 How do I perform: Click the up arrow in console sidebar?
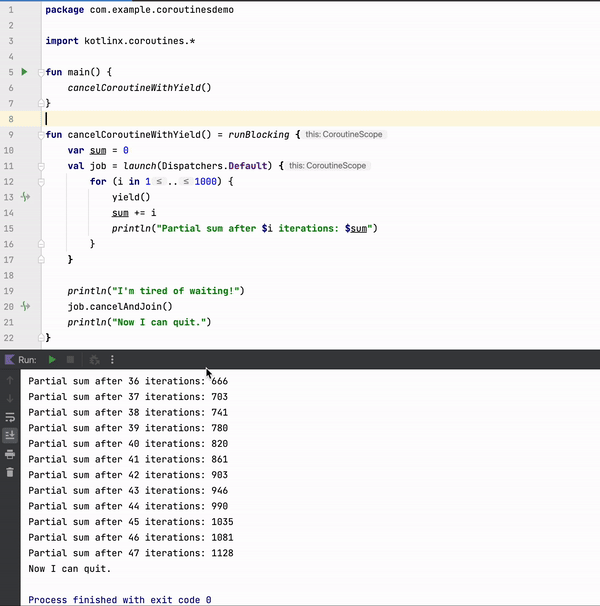pyautogui.click(x=10, y=381)
